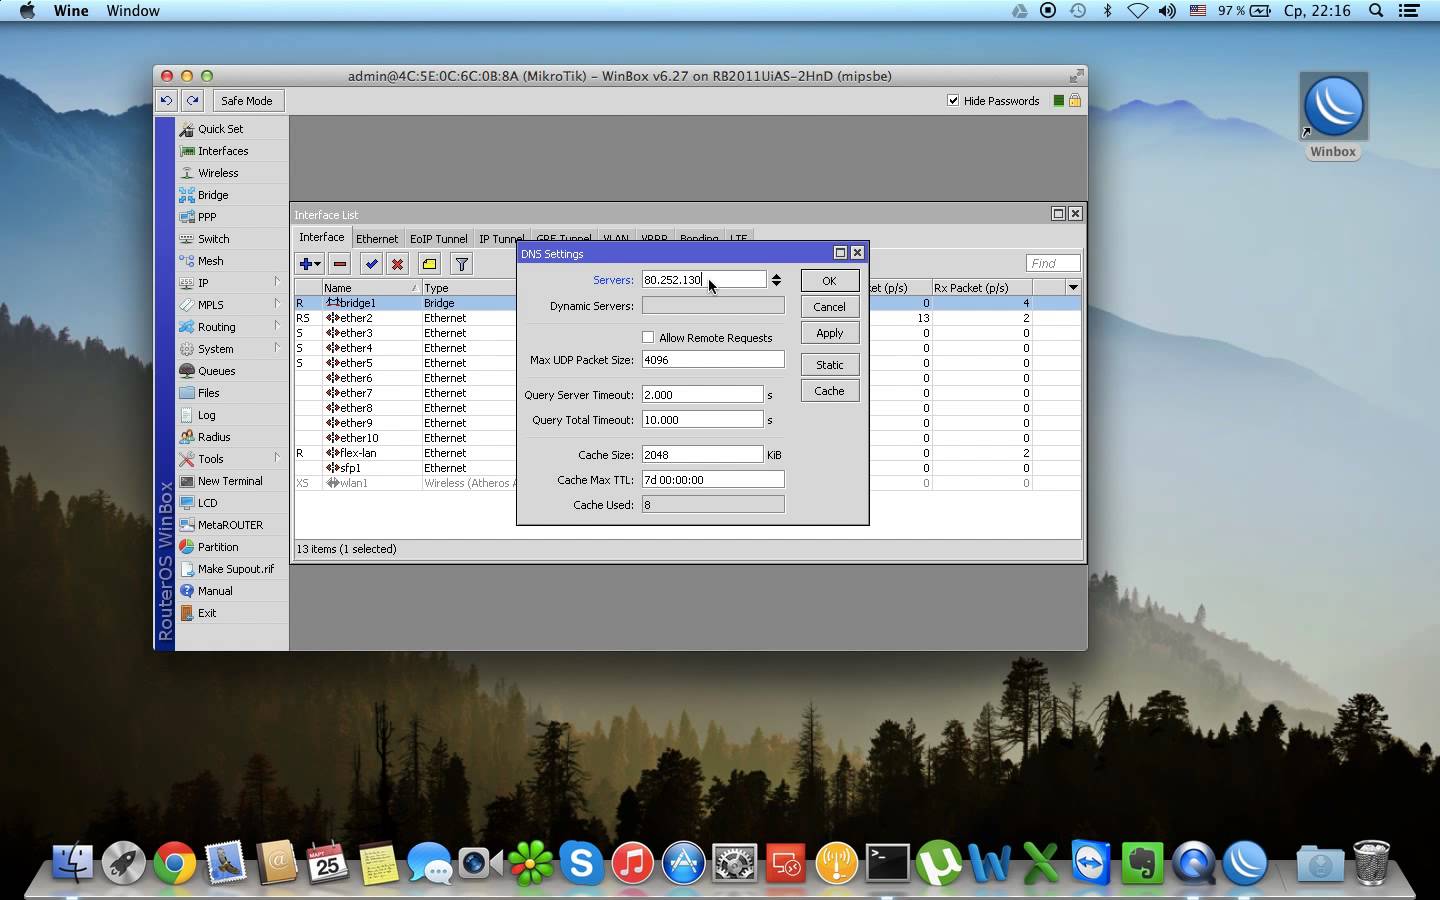
Task: Click Cancel in DNS Settings
Action: pos(830,307)
